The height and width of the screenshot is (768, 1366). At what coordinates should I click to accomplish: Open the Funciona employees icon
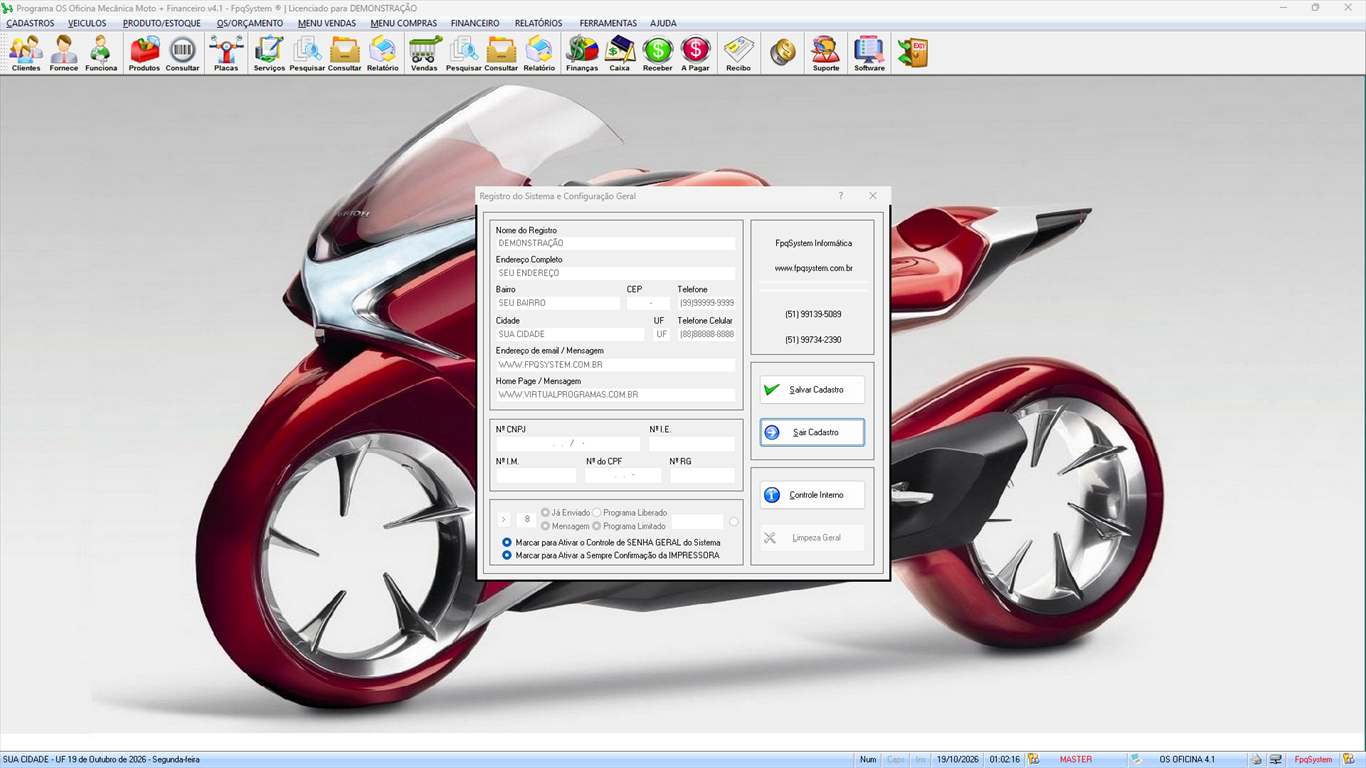(x=101, y=53)
